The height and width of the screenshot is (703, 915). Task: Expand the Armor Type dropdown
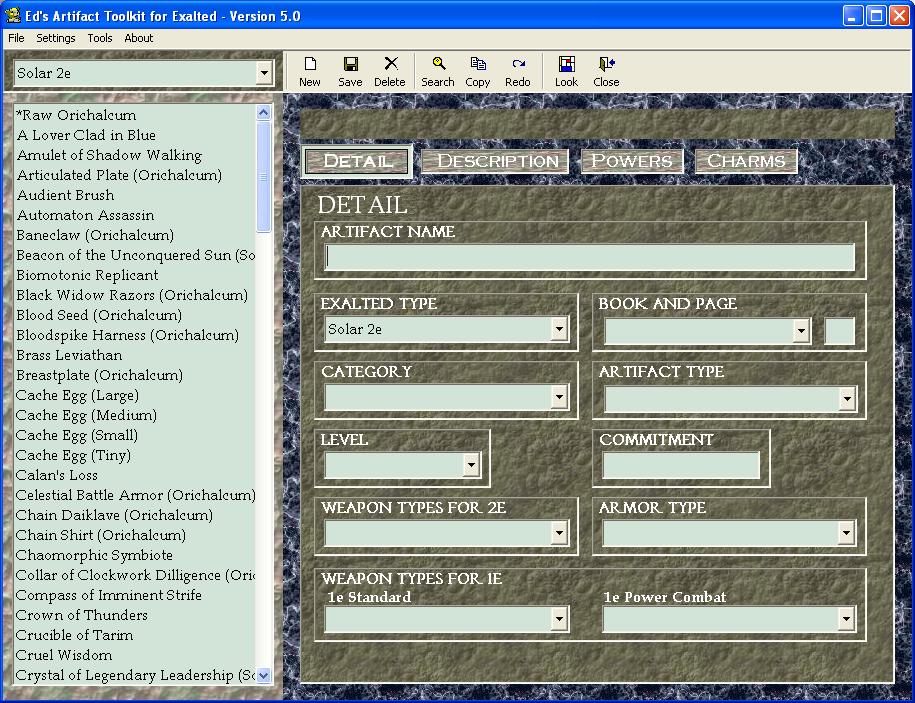click(847, 533)
